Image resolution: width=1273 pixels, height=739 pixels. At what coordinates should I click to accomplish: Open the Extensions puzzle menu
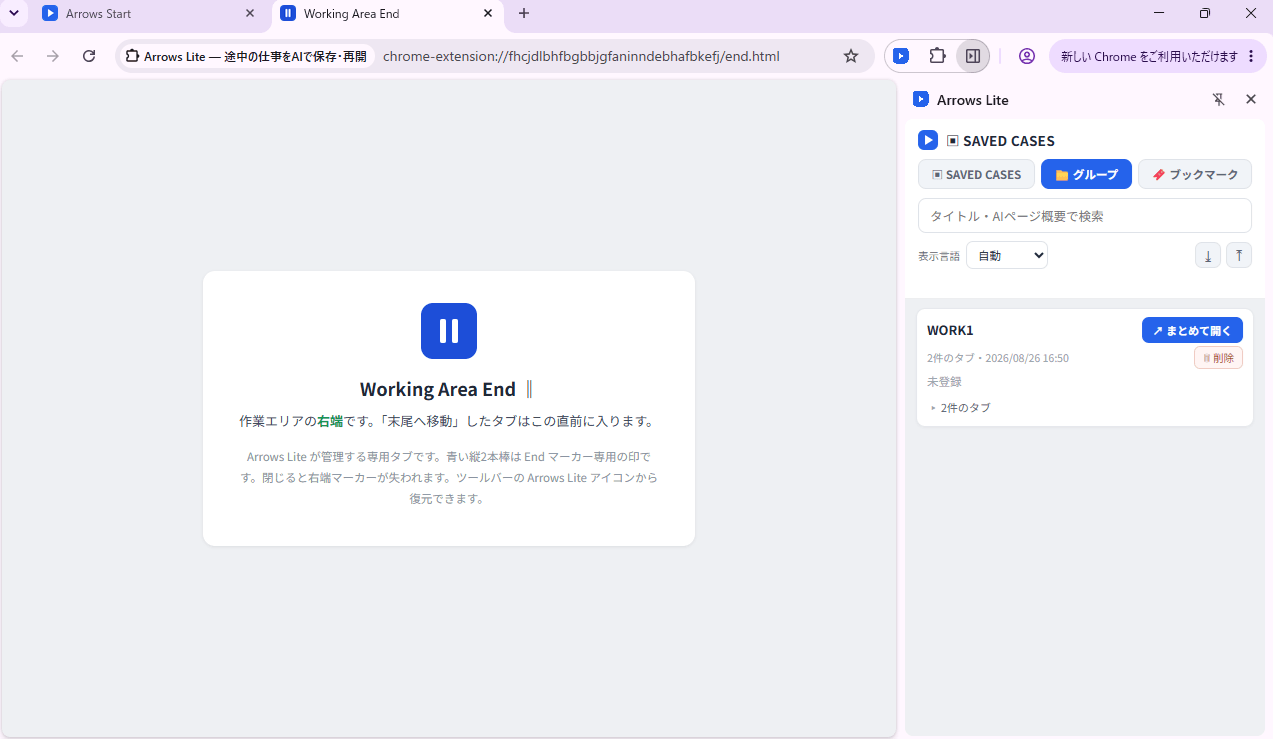pos(937,56)
